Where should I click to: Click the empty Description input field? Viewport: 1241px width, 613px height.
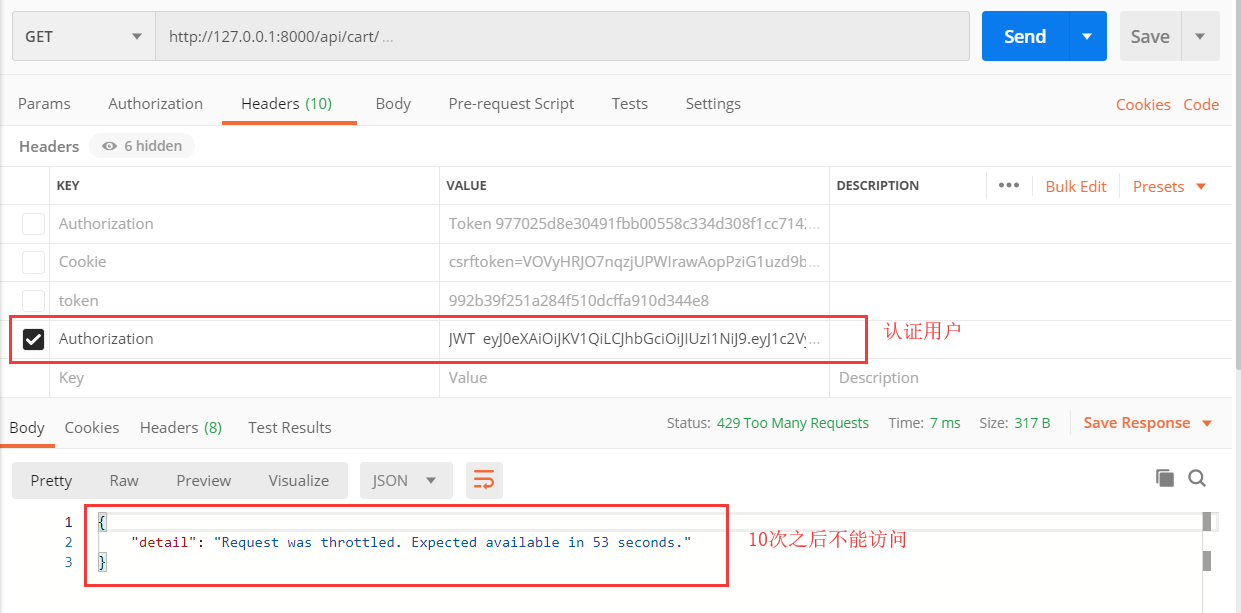click(1030, 378)
